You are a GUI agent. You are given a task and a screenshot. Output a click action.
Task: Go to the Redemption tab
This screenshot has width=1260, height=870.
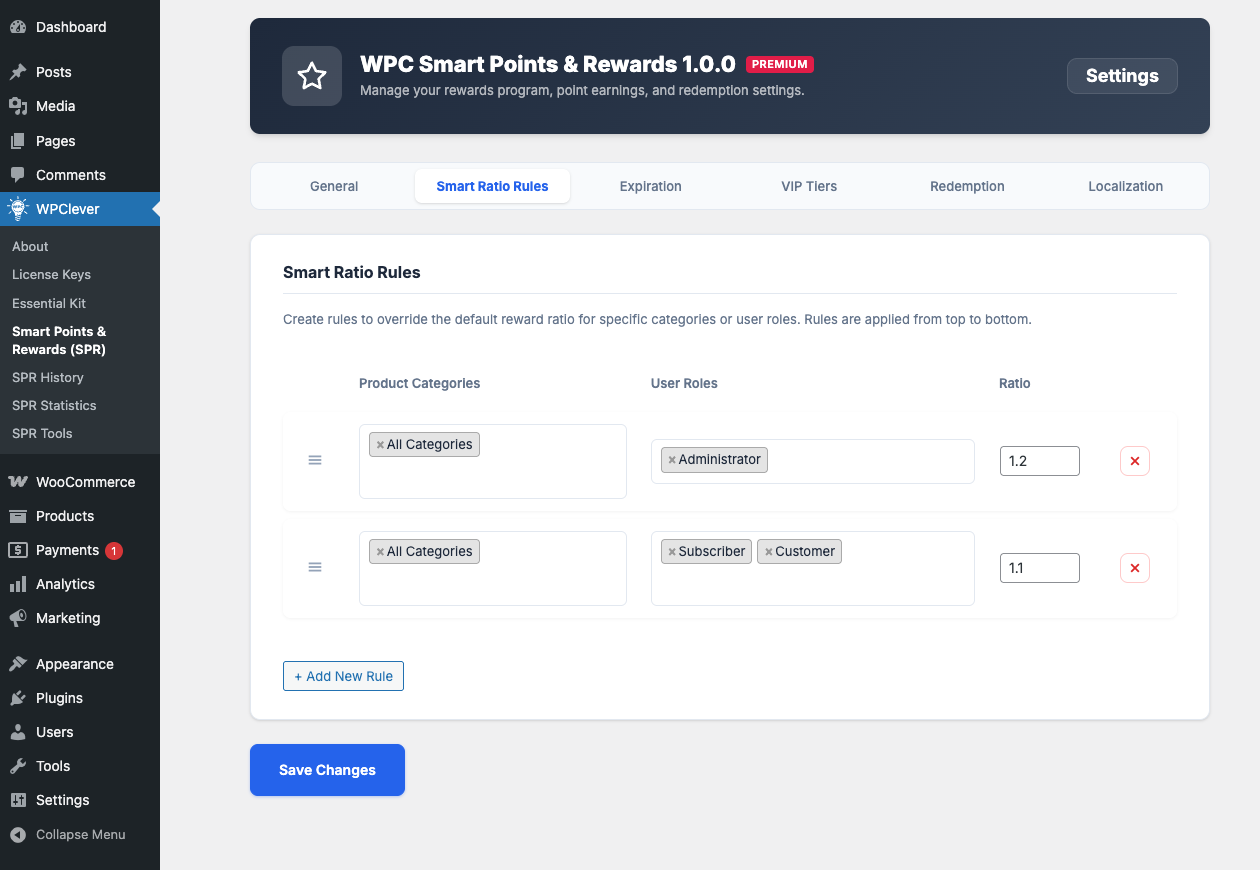point(967,186)
